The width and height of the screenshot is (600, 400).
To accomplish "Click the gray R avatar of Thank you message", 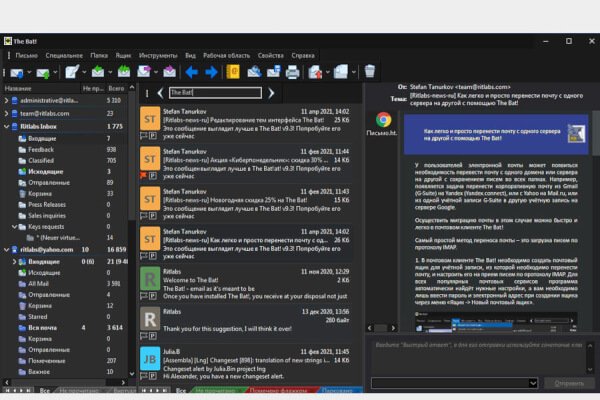I will pyautogui.click(x=150, y=319).
